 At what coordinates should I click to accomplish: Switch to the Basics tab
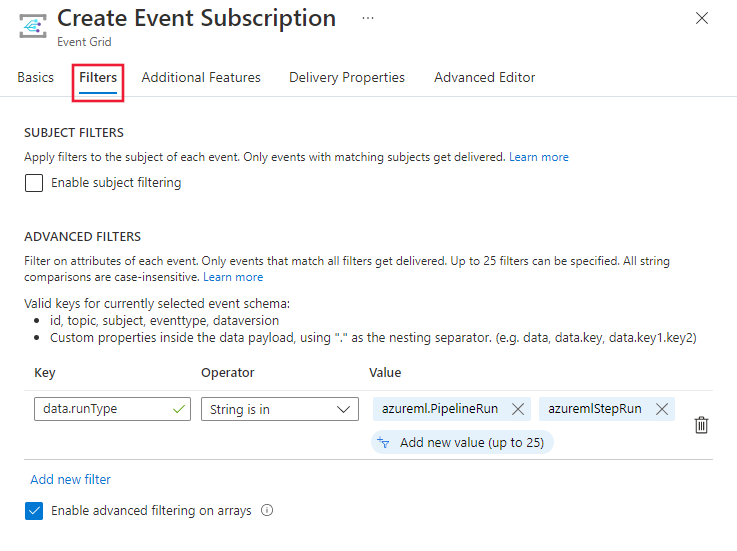click(x=36, y=77)
